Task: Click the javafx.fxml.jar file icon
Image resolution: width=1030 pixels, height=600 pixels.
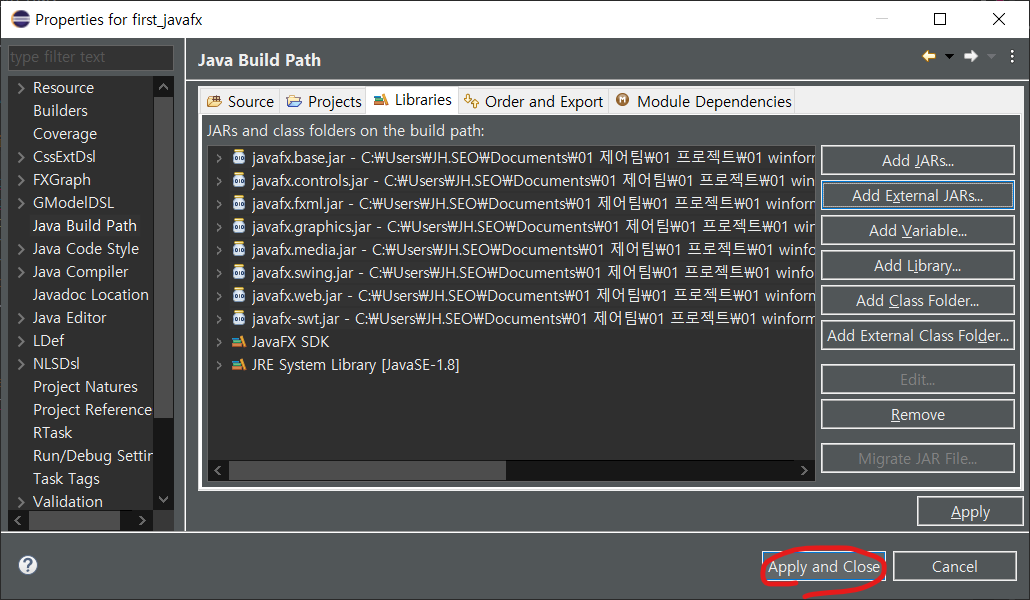Action: 239,203
